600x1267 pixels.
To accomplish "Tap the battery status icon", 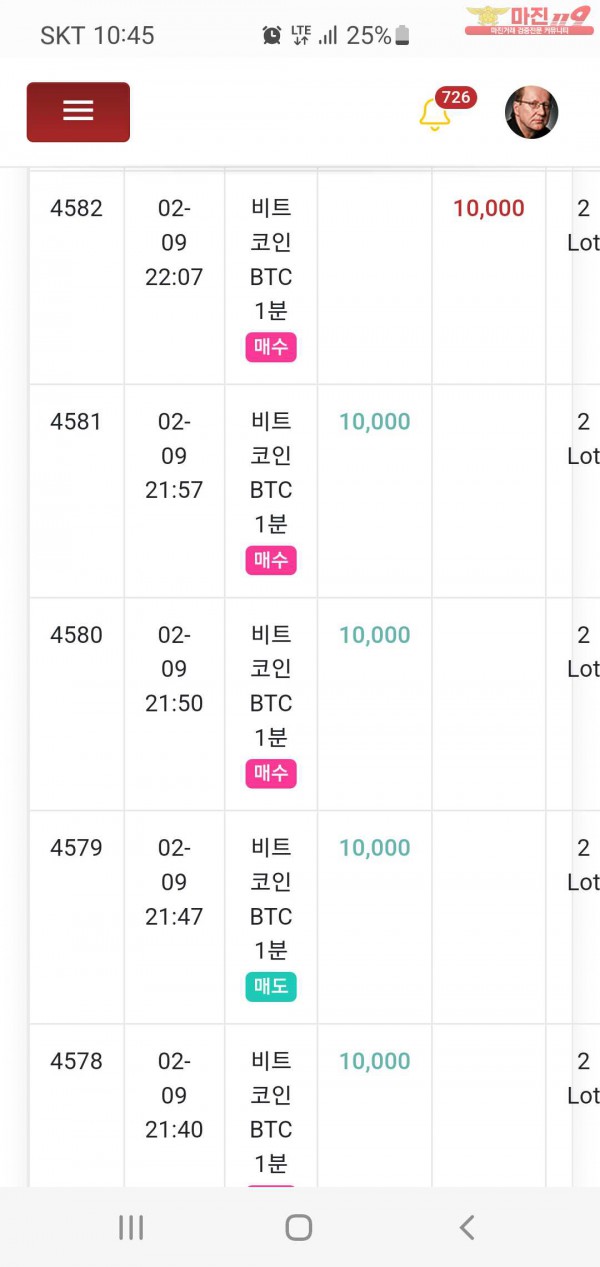I will (x=402, y=36).
